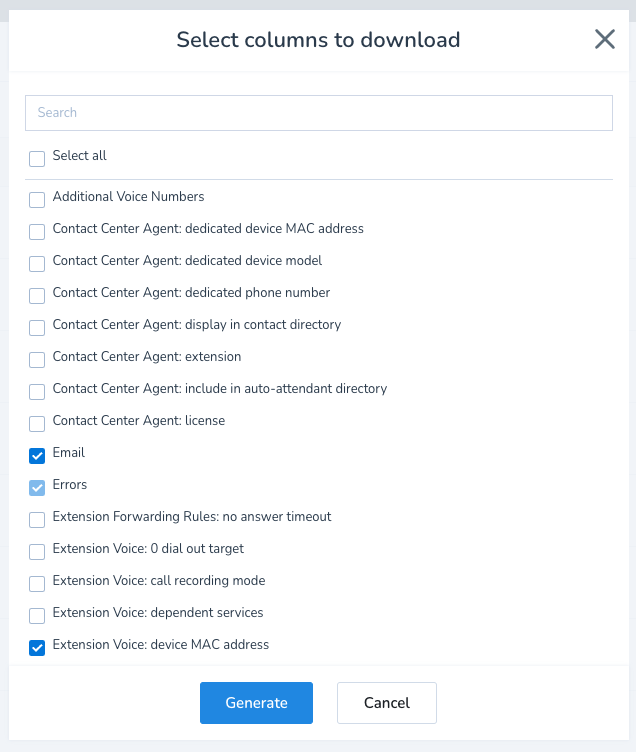Check dedicated phone number option

point(37,295)
